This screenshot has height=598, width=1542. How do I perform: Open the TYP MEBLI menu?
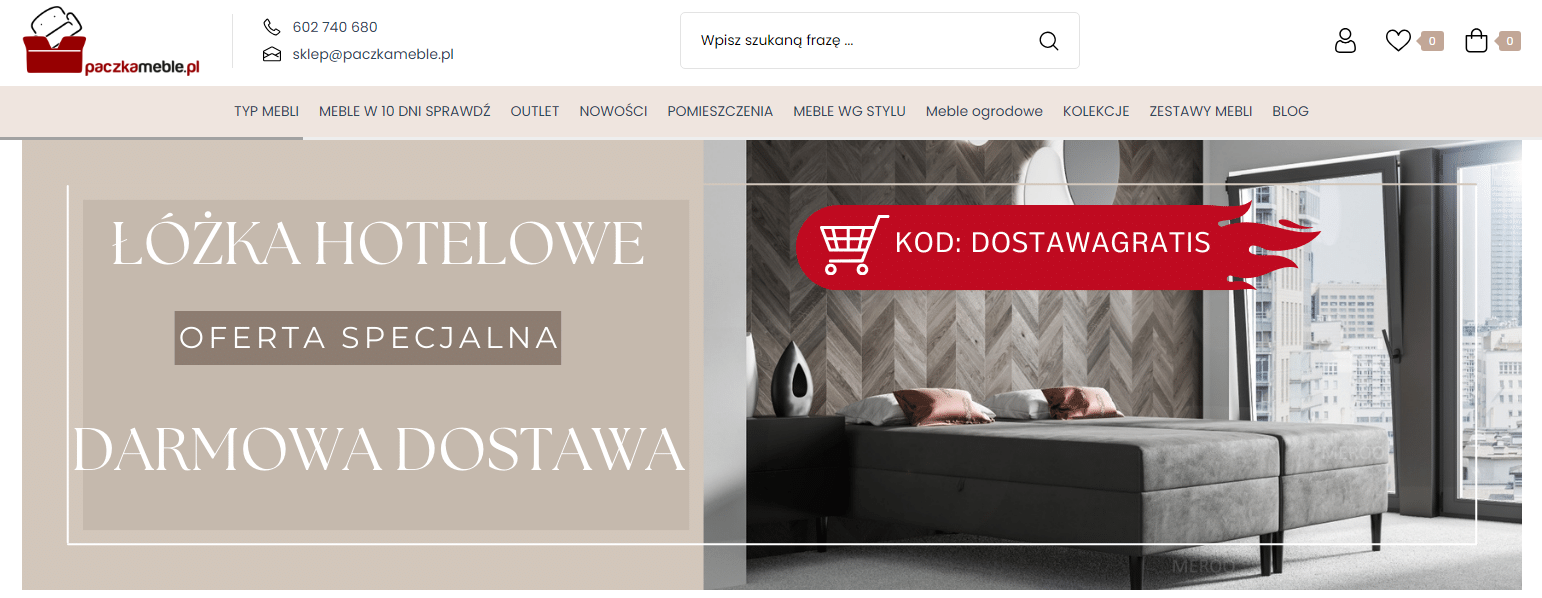(x=267, y=111)
